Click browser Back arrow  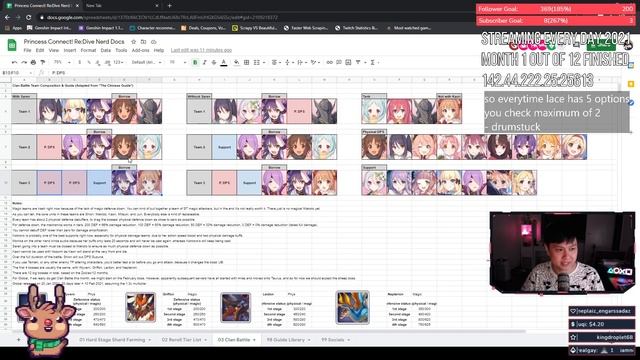coord(7,18)
